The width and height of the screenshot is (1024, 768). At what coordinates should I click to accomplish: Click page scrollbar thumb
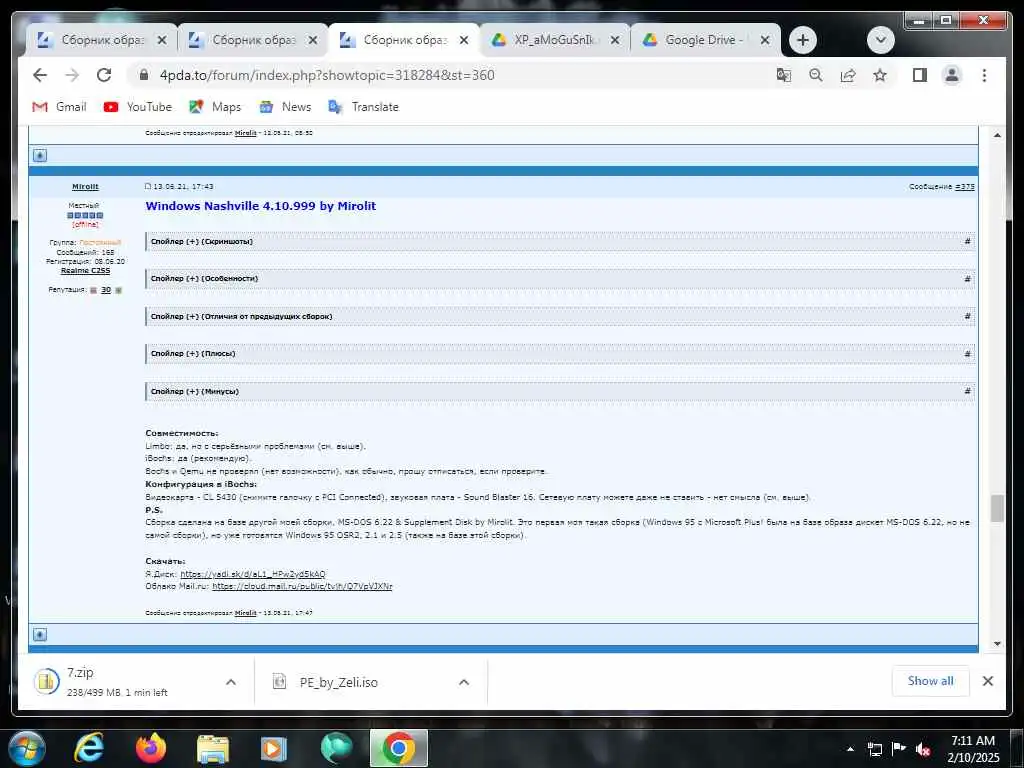point(997,508)
